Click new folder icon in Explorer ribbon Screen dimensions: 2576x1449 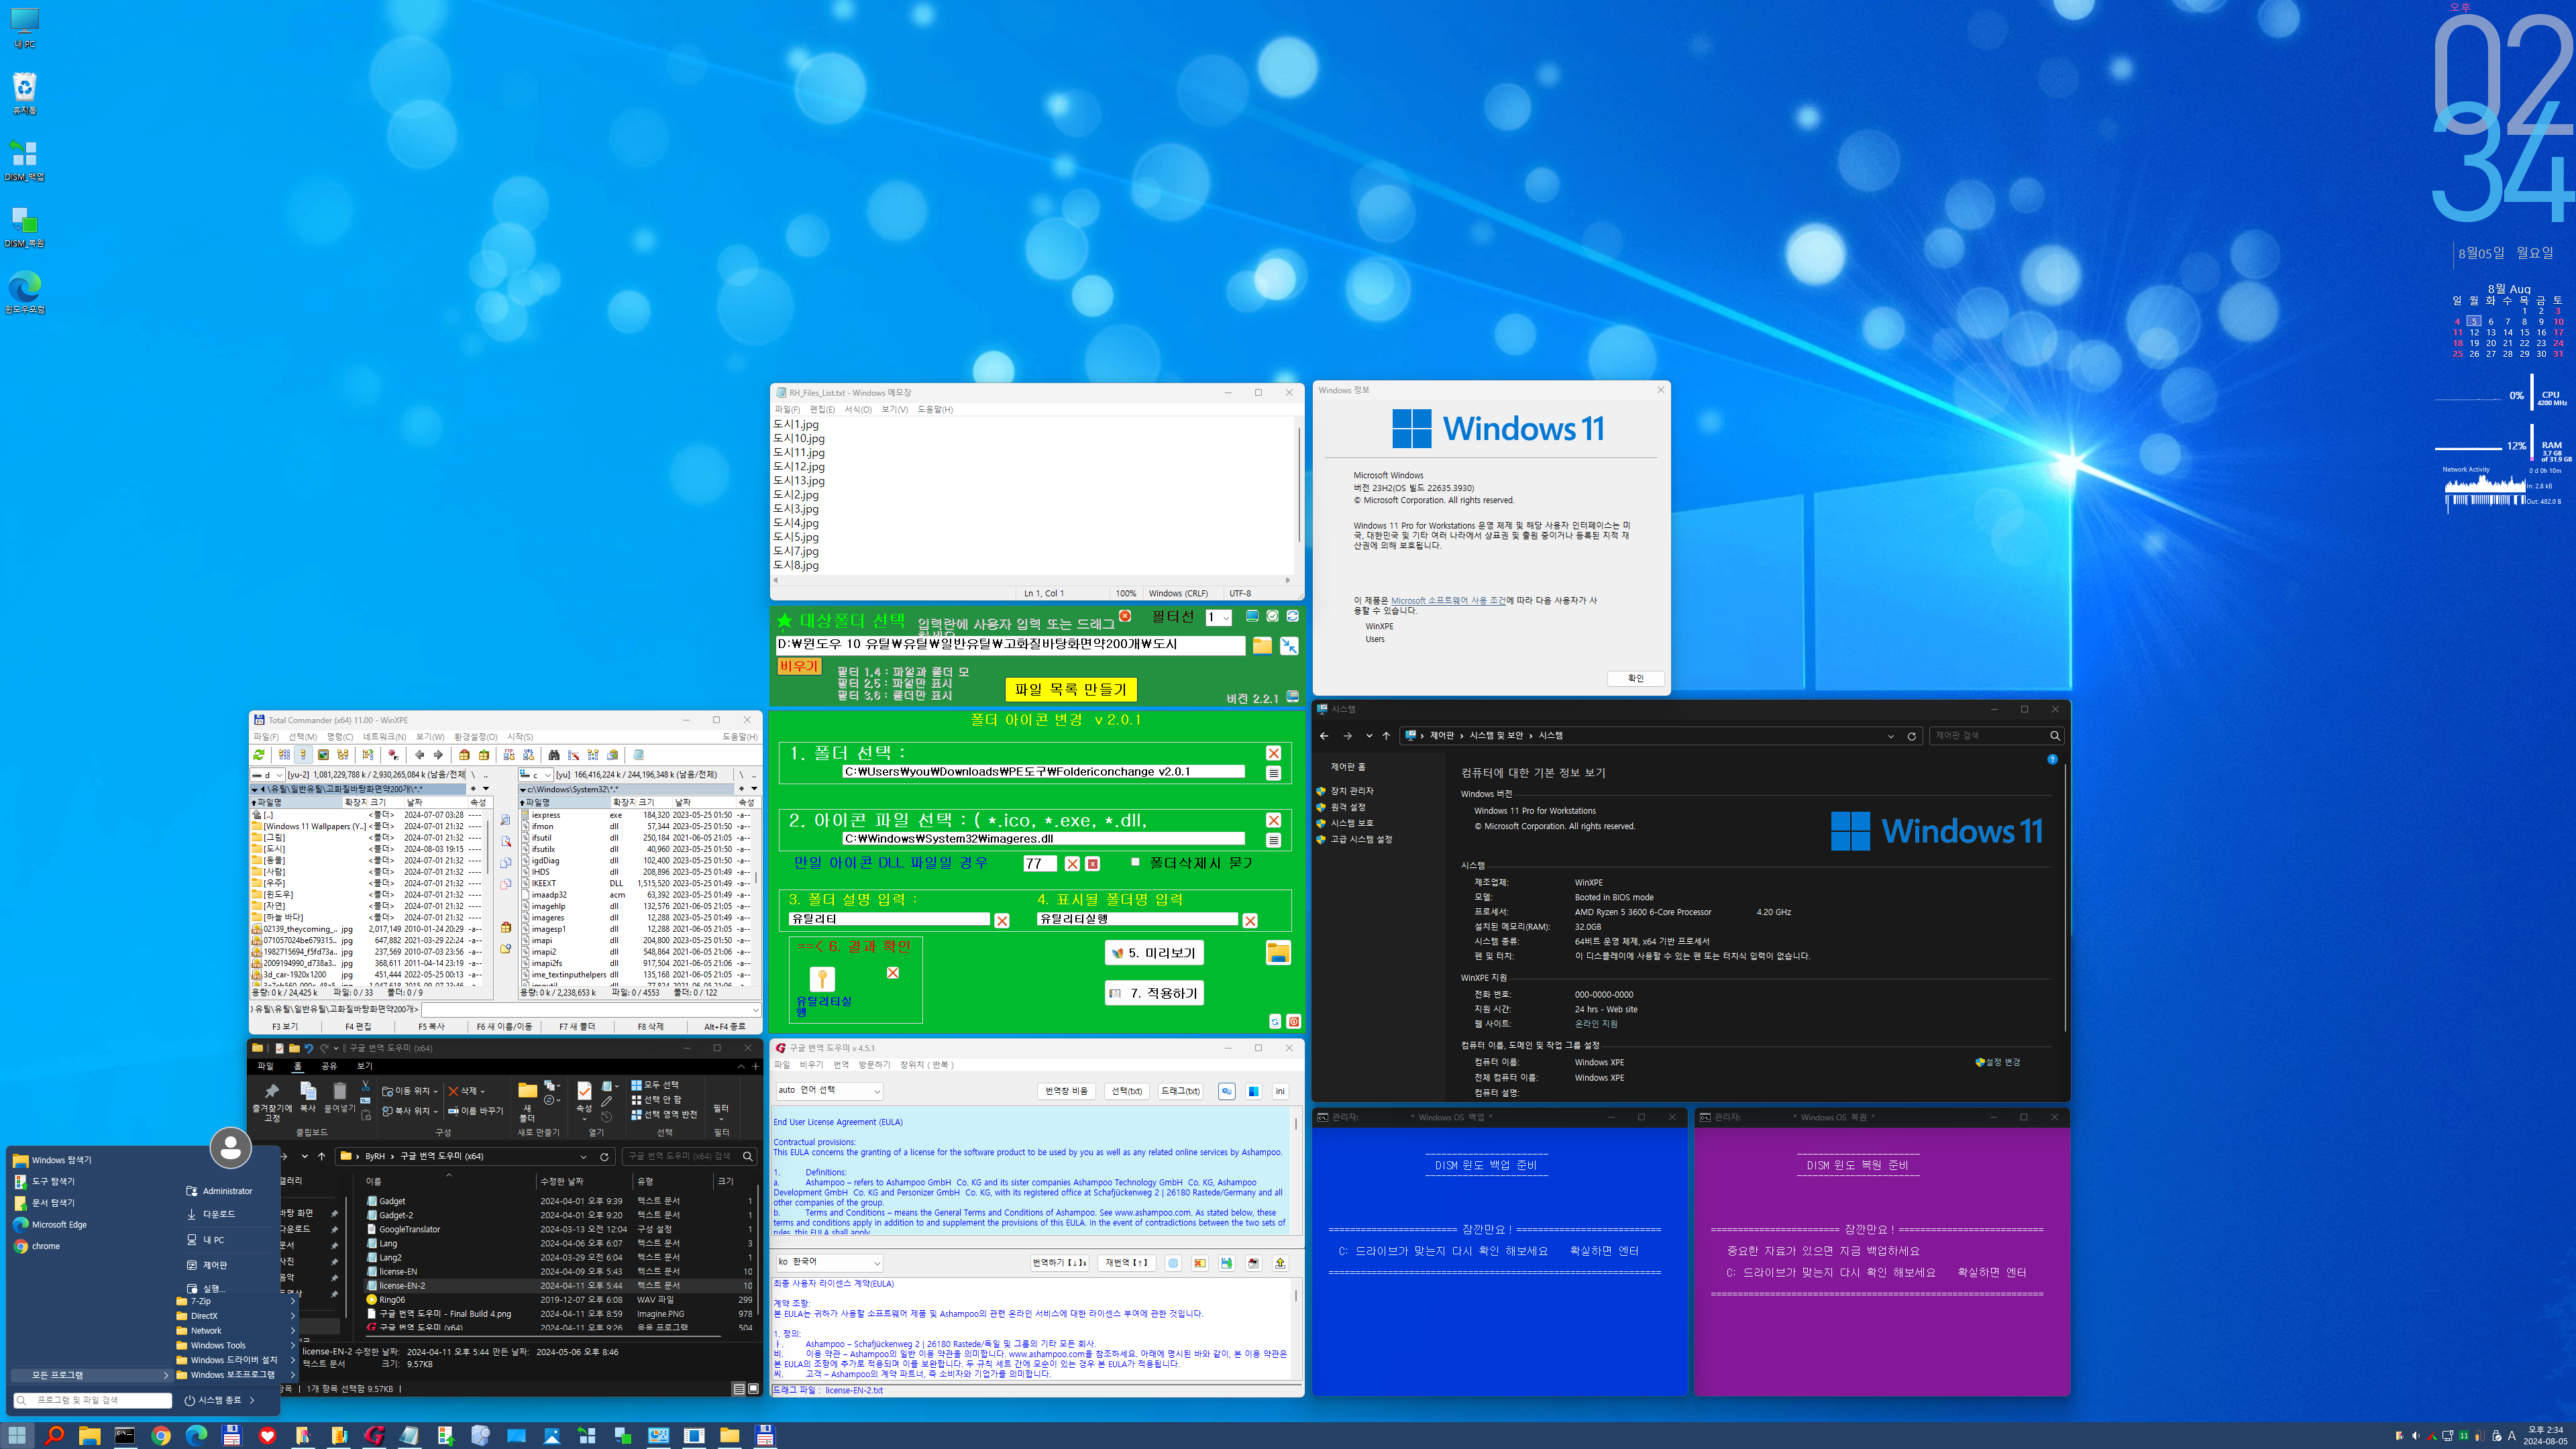[x=527, y=1091]
